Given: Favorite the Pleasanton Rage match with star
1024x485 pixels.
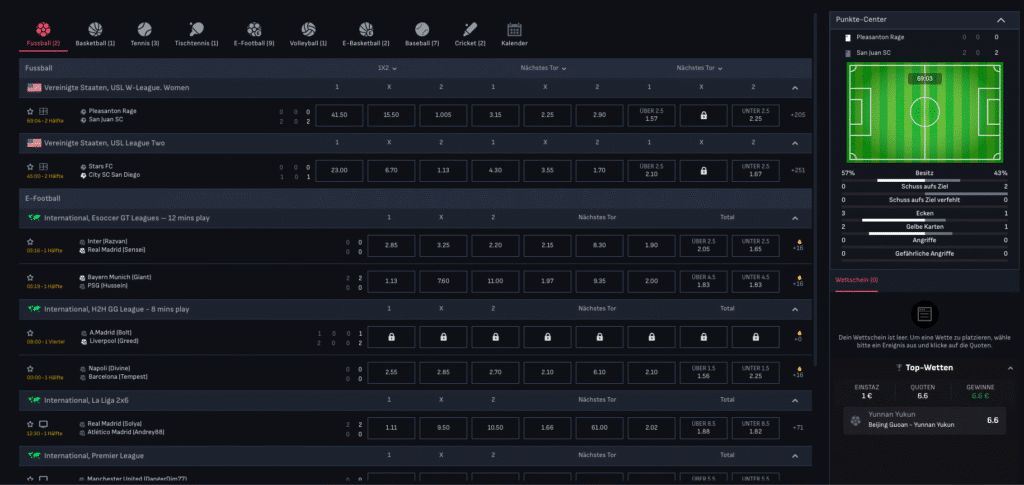Looking at the screenshot, I should [x=30, y=112].
